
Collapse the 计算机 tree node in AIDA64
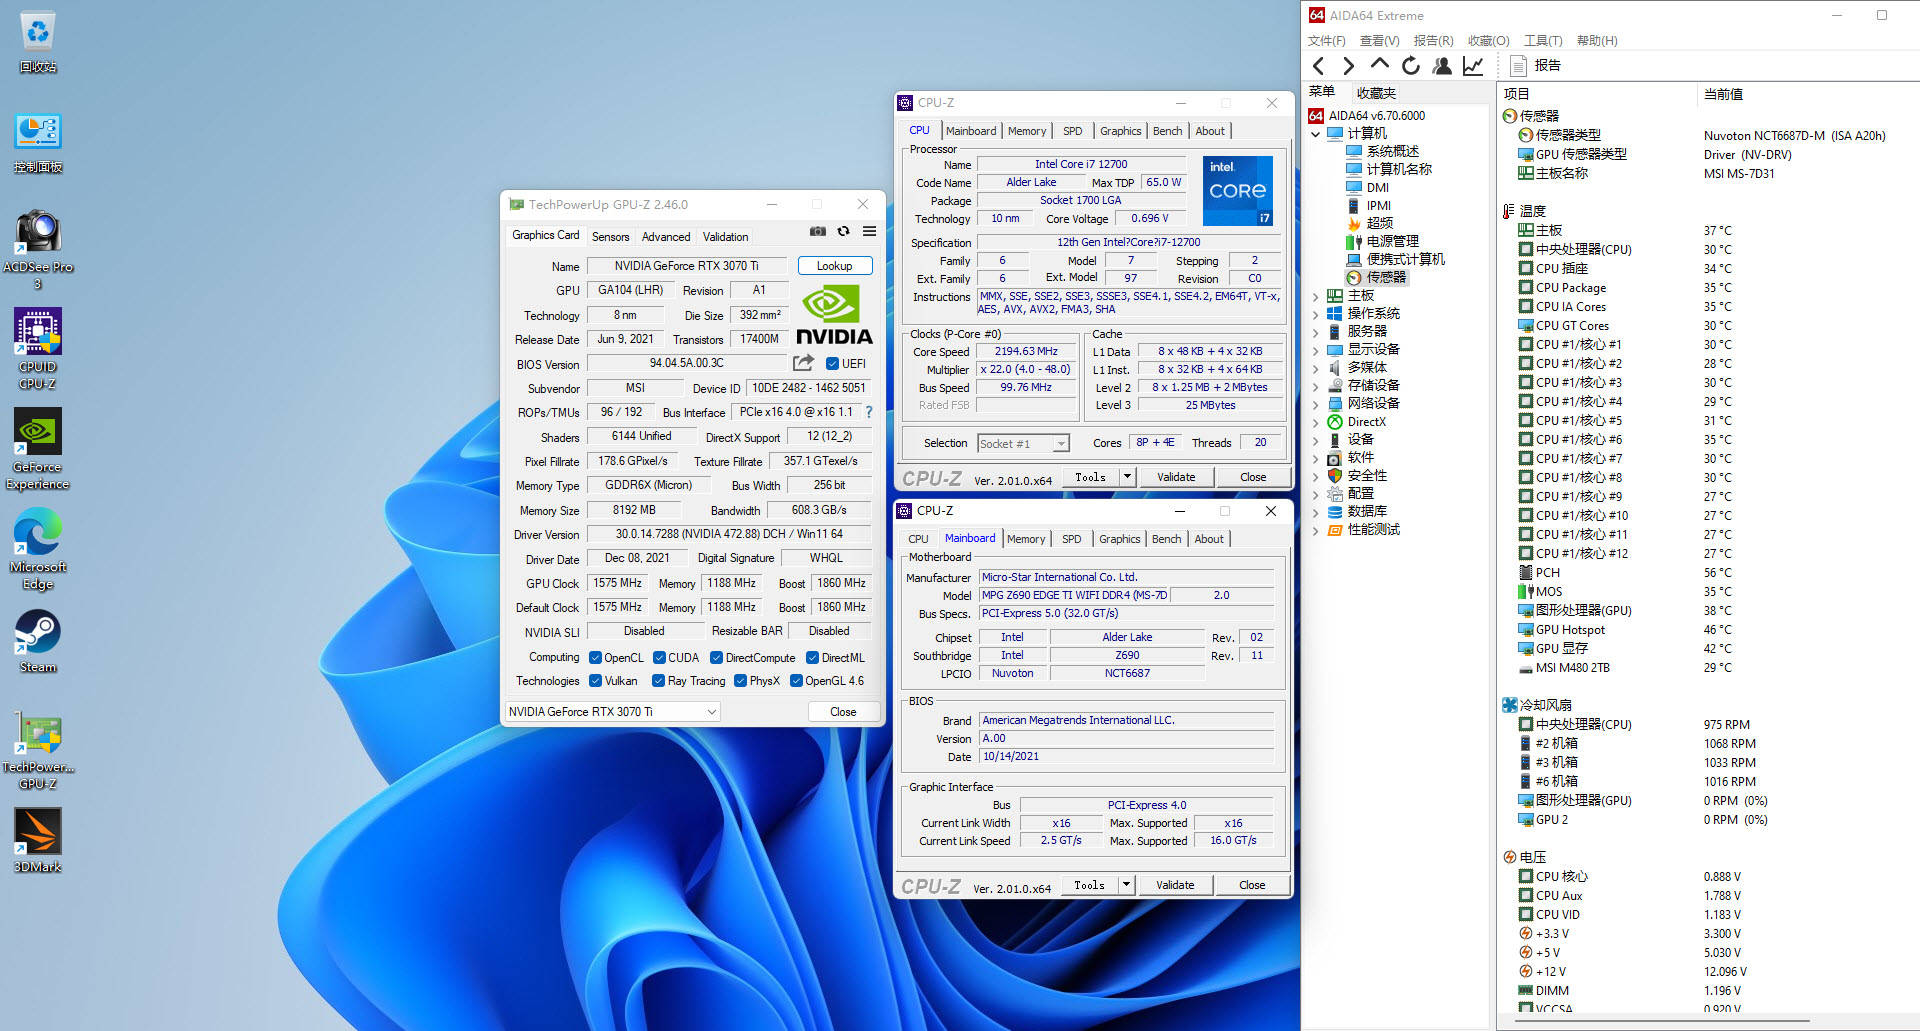[1316, 134]
